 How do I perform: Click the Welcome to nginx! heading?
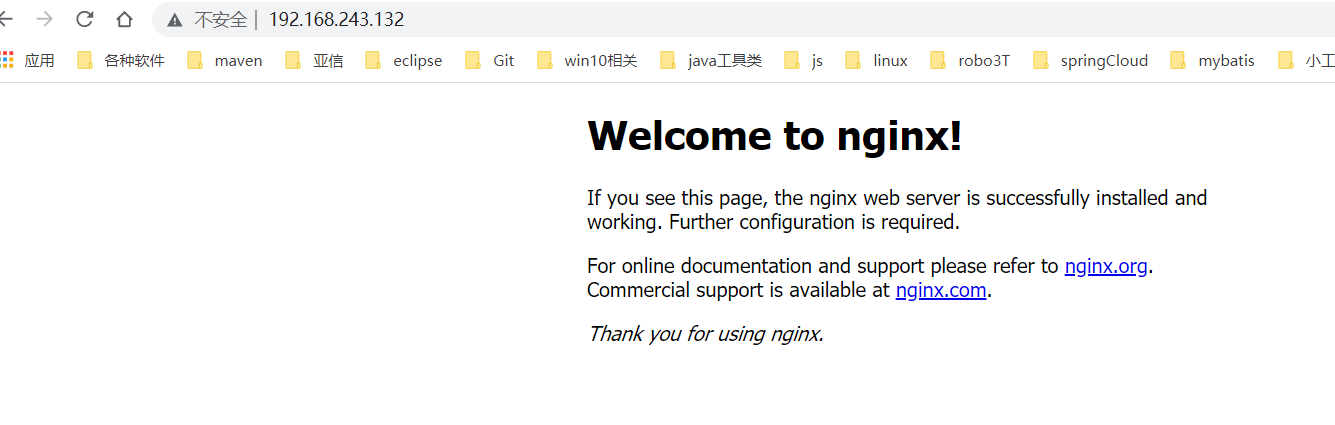click(774, 136)
